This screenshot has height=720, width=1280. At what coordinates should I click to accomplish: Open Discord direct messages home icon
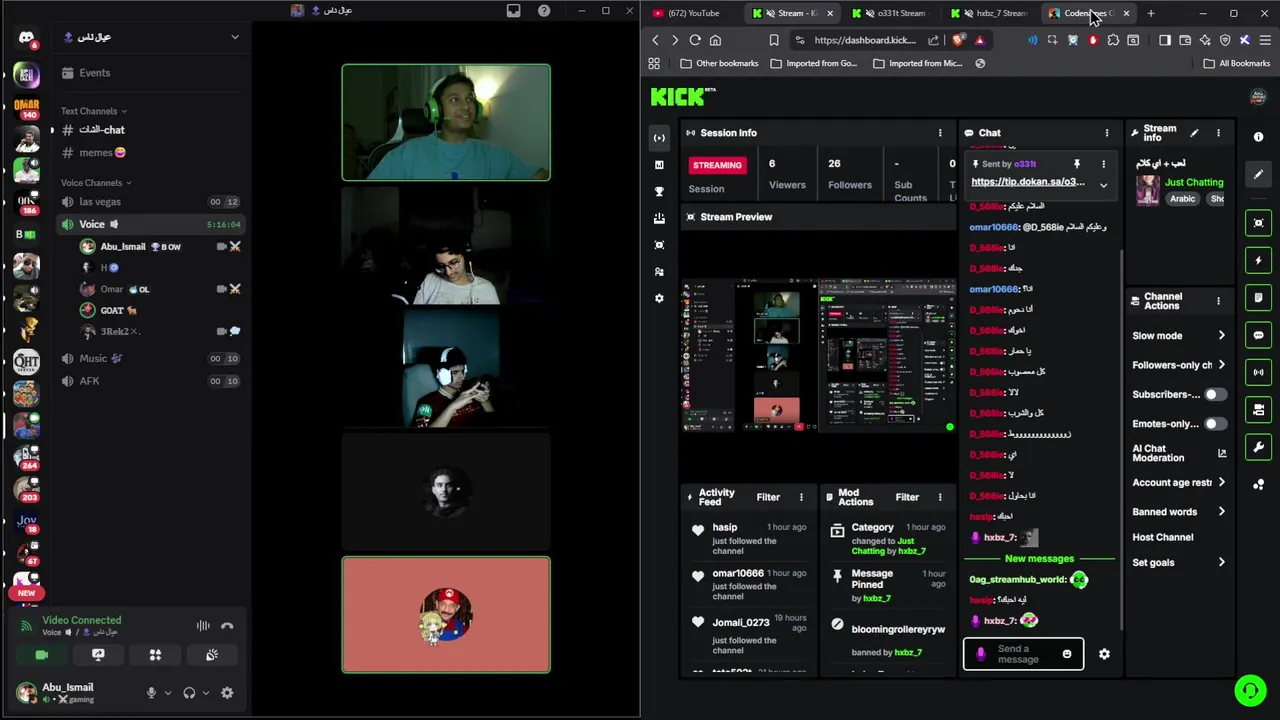tap(27, 38)
